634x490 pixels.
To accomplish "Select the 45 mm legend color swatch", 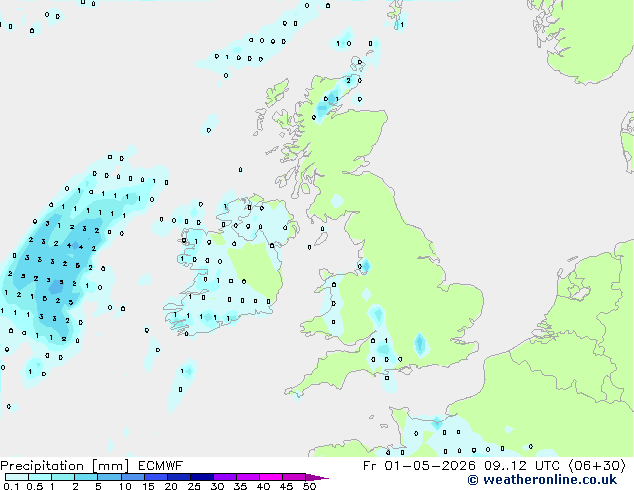I will coord(294,477).
